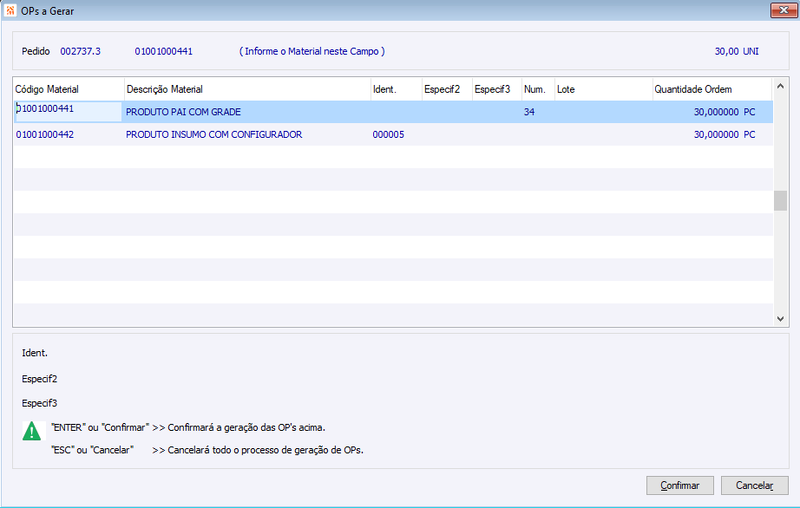Click Informe o Material neste Campo text
Image resolution: width=800 pixels, height=508 pixels.
tap(312, 52)
